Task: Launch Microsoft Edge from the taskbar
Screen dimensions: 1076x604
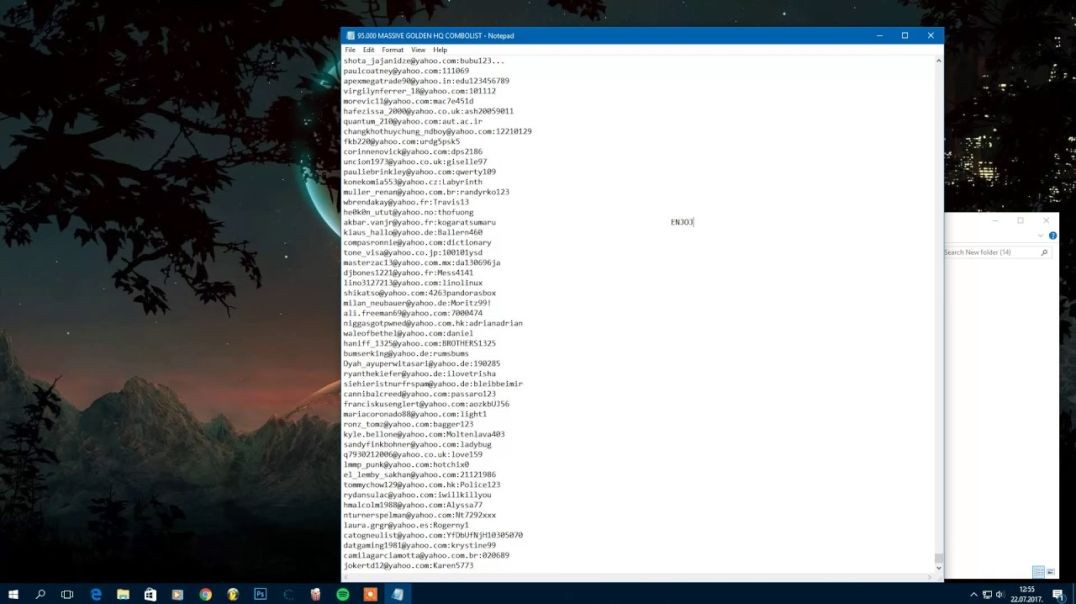Action: tap(95, 594)
